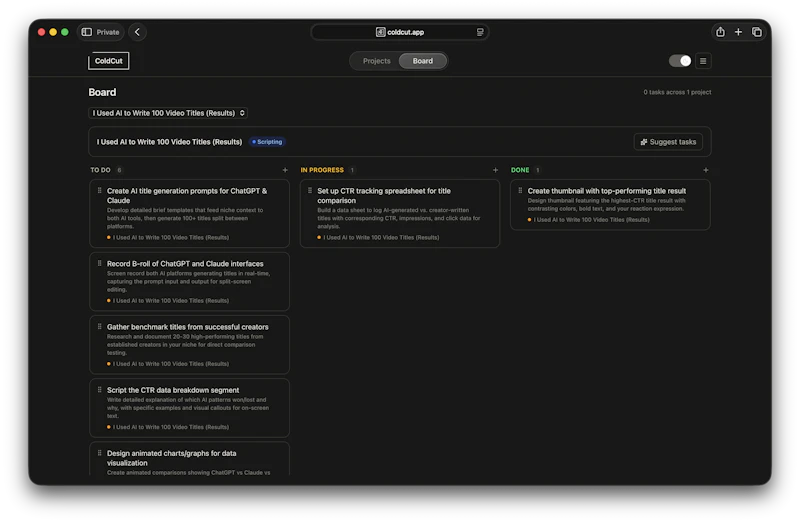Select the Board tab

[x=422, y=61]
